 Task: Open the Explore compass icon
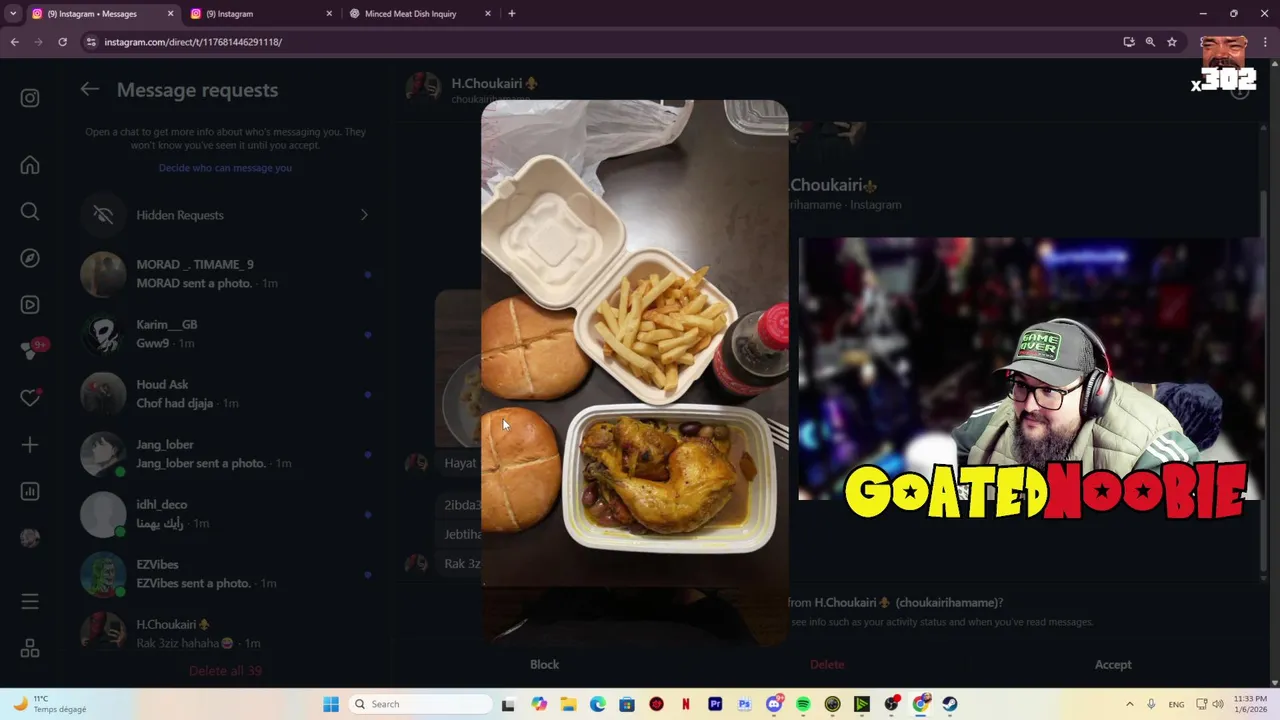[x=30, y=258]
